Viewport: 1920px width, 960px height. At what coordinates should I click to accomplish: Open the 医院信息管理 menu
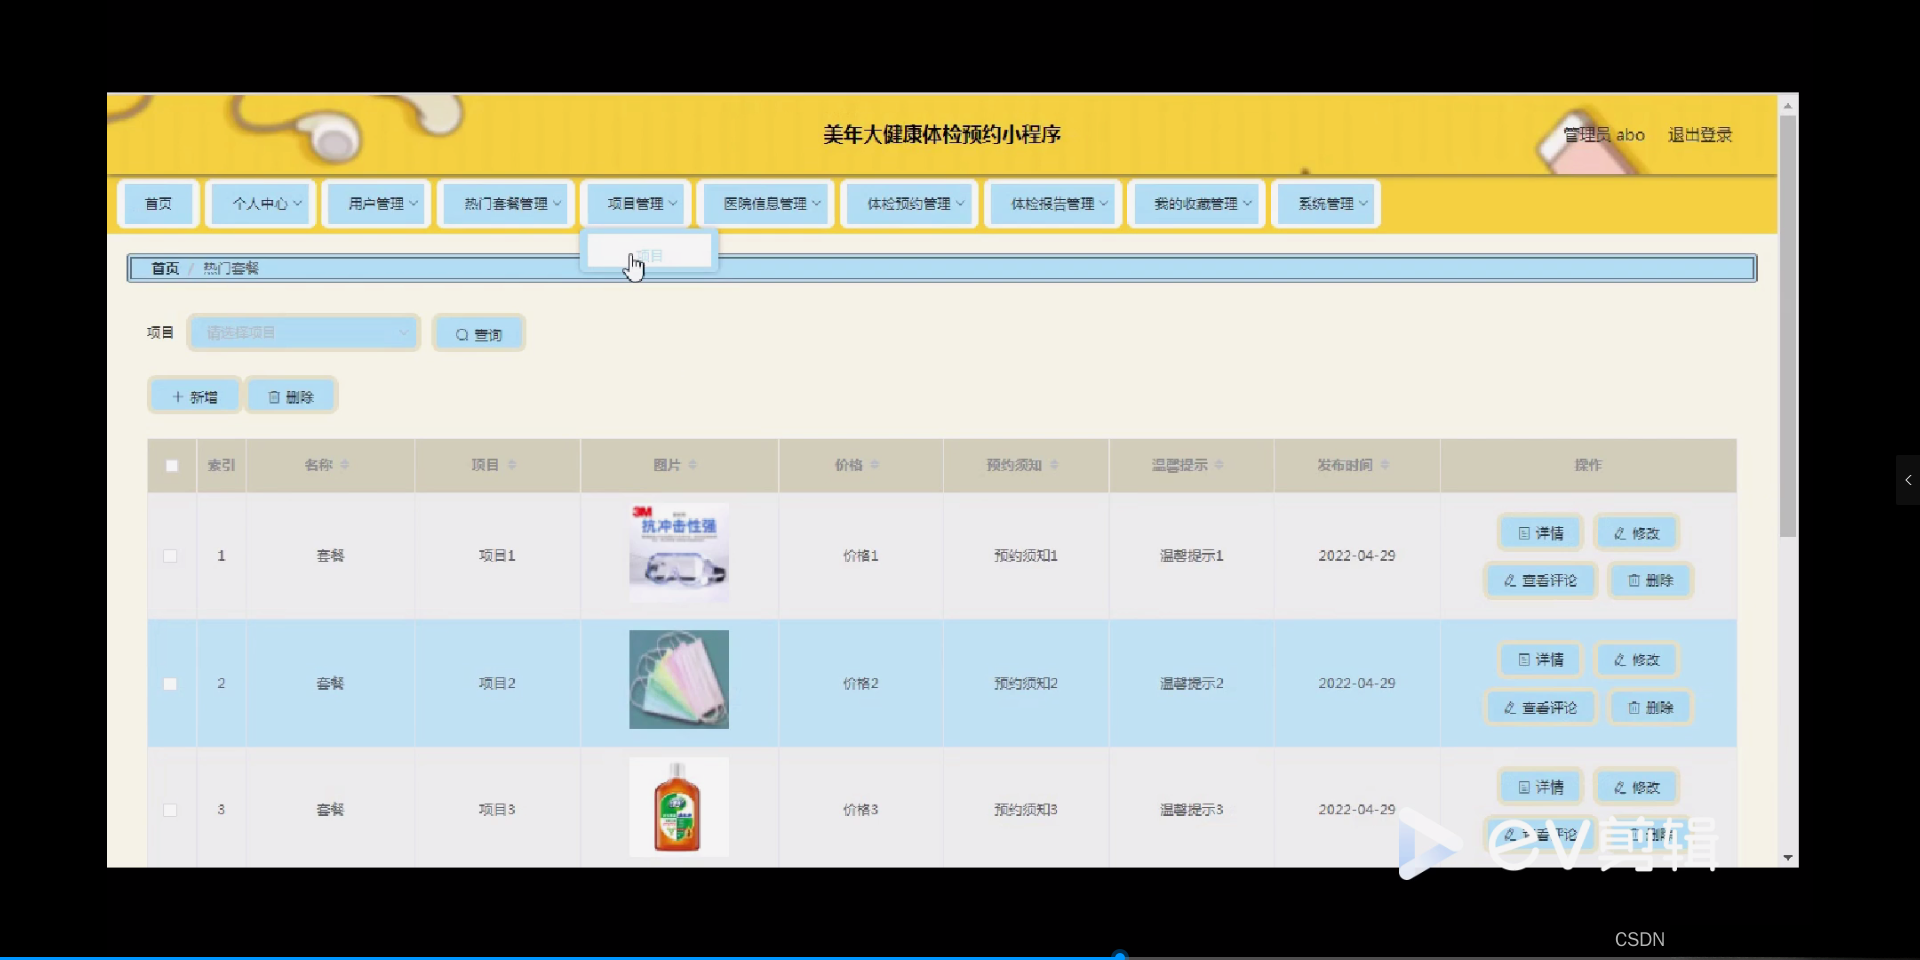tap(765, 203)
